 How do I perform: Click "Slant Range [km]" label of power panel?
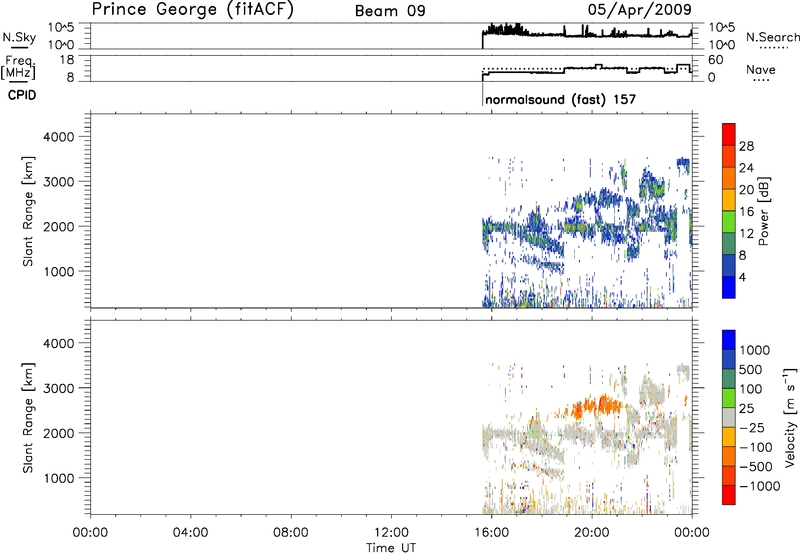pos(28,211)
